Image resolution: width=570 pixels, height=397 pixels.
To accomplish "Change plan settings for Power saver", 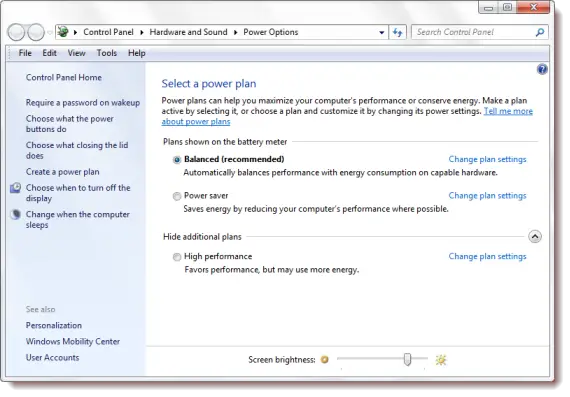I will click(487, 196).
